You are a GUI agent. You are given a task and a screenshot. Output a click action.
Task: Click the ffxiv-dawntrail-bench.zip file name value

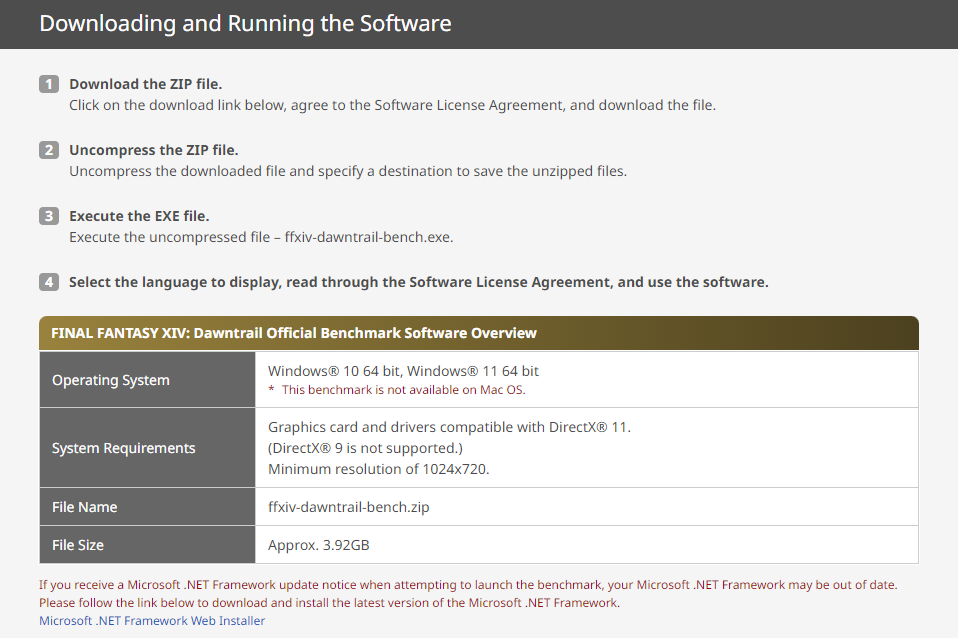pos(348,507)
